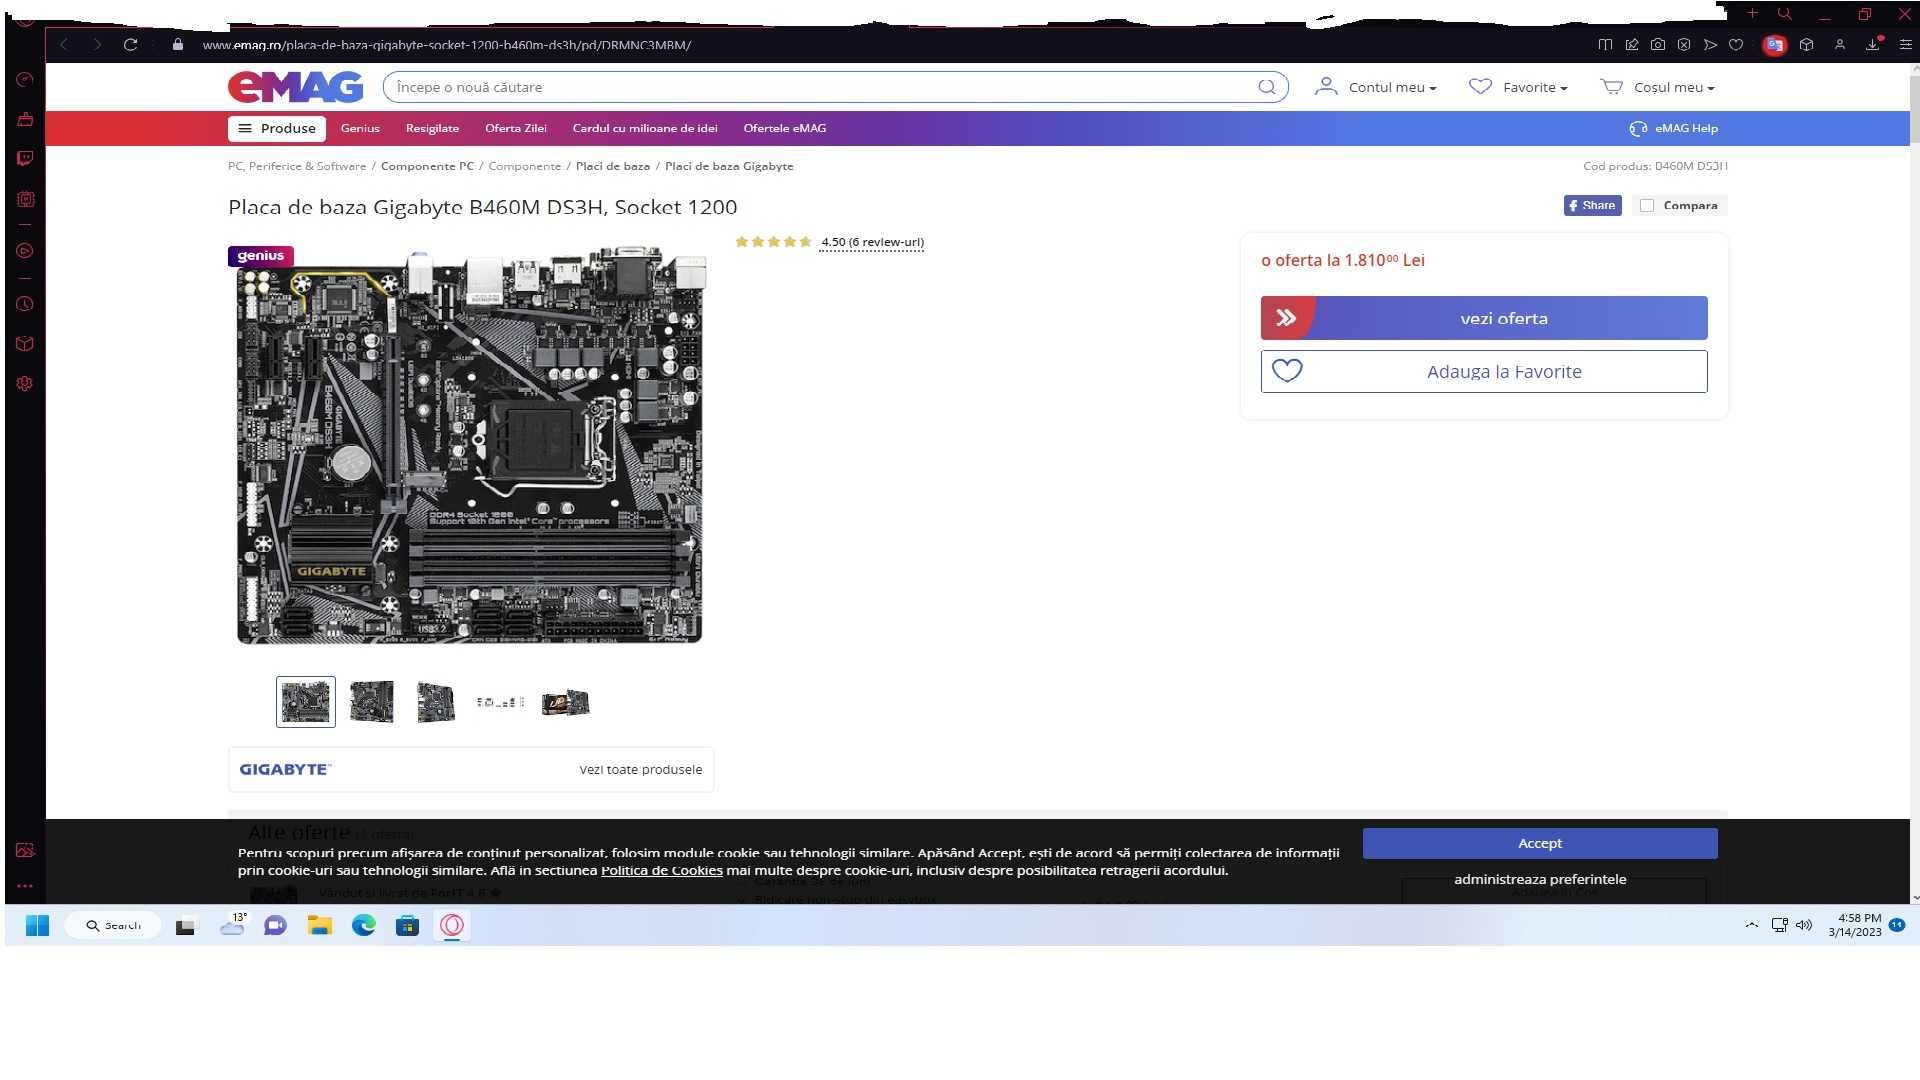Open Politica de Cookies link
Viewport: 1920px width, 1080px height.
pos(661,870)
